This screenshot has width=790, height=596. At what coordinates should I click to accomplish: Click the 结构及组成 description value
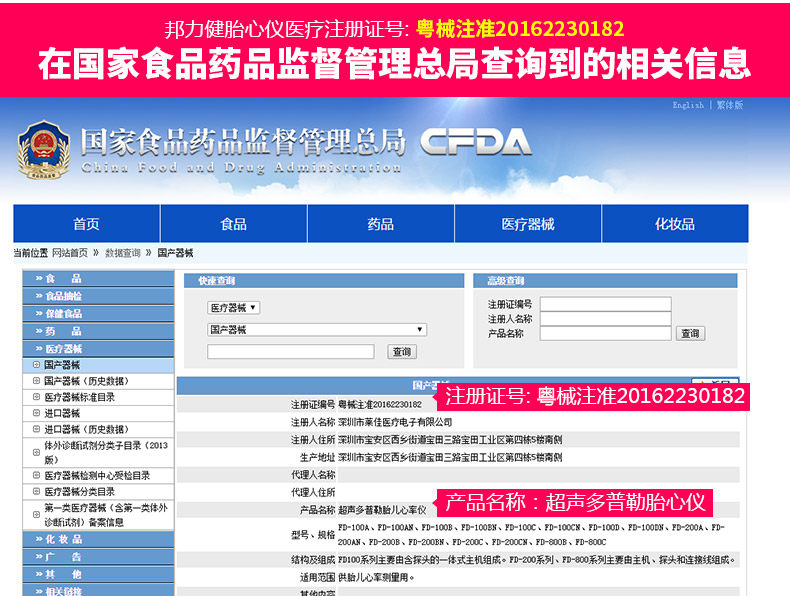click(537, 560)
